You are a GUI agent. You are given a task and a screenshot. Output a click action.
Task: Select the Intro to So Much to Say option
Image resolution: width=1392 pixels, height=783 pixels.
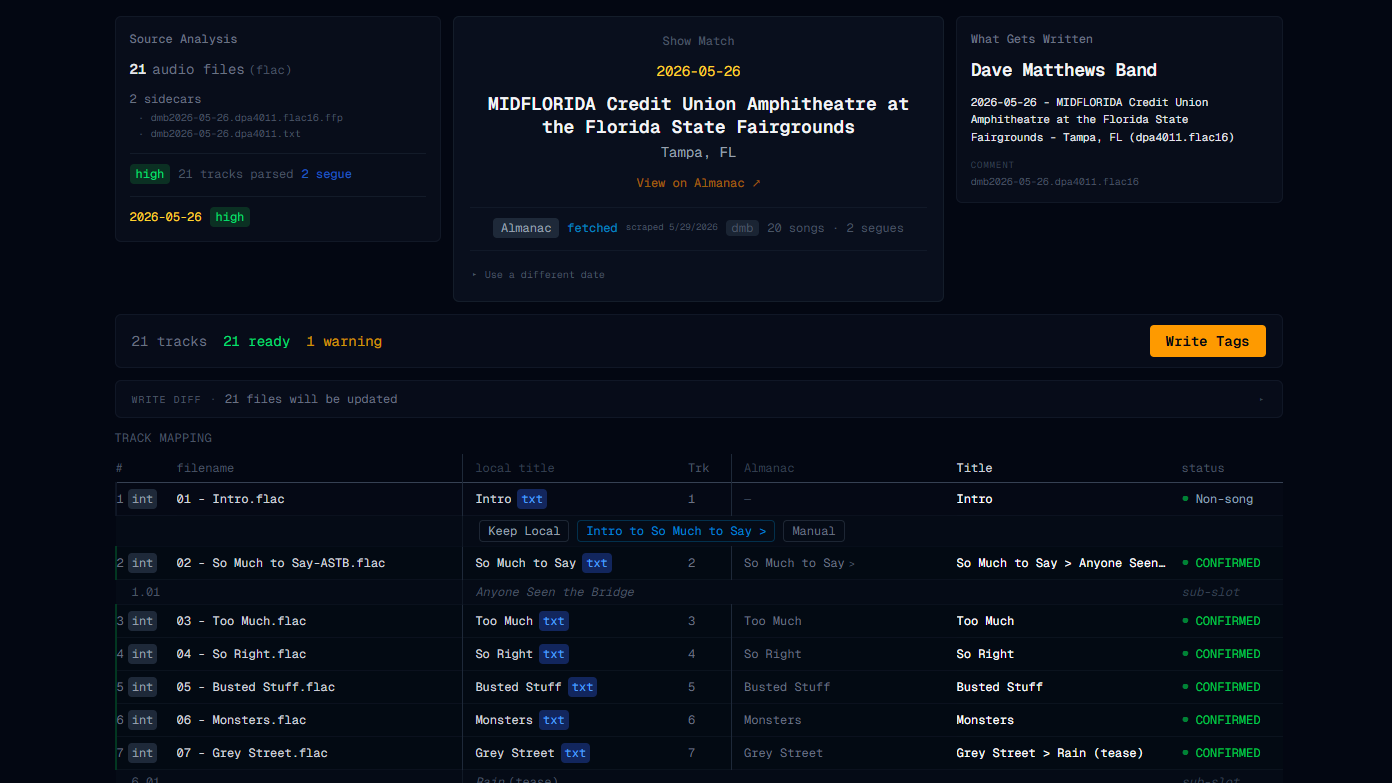coord(676,531)
